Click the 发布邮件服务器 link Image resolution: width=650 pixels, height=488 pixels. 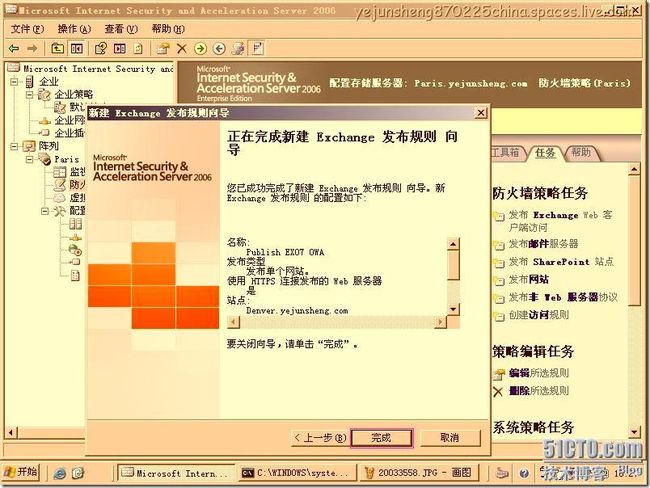point(543,244)
